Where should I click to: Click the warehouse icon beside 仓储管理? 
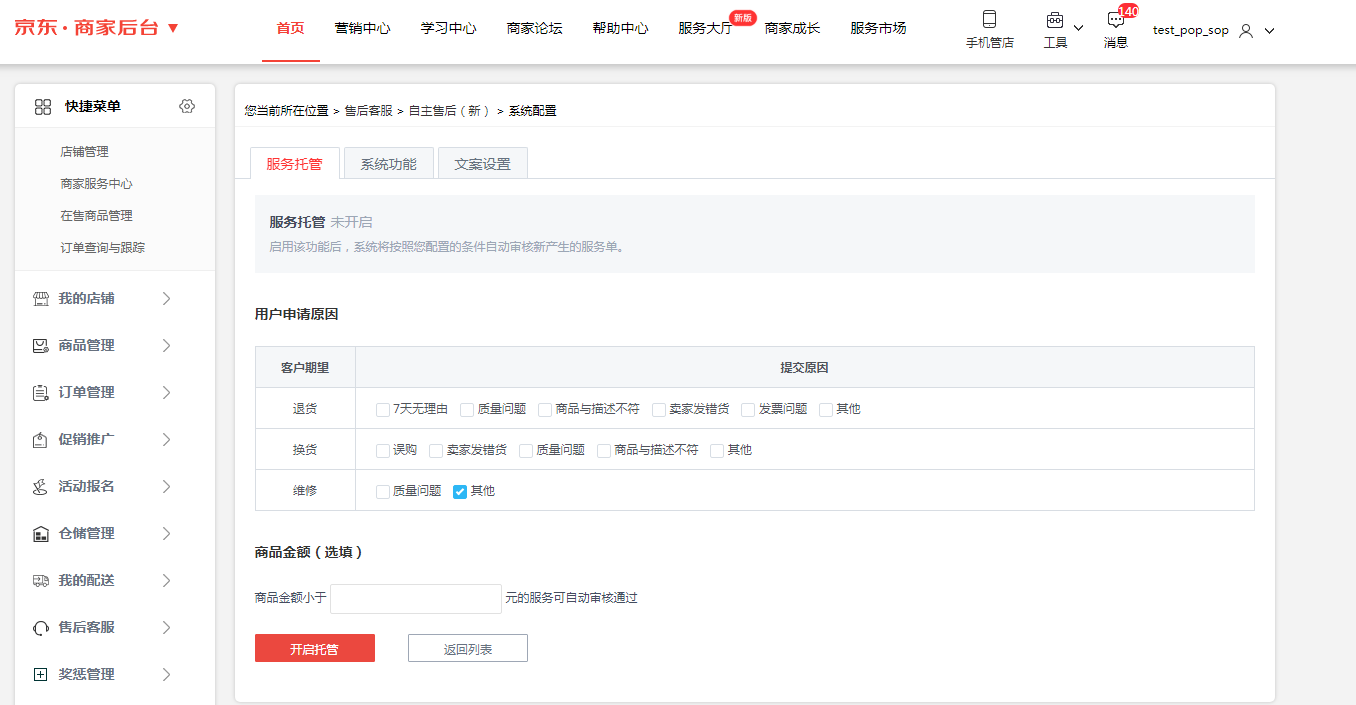[x=41, y=534]
